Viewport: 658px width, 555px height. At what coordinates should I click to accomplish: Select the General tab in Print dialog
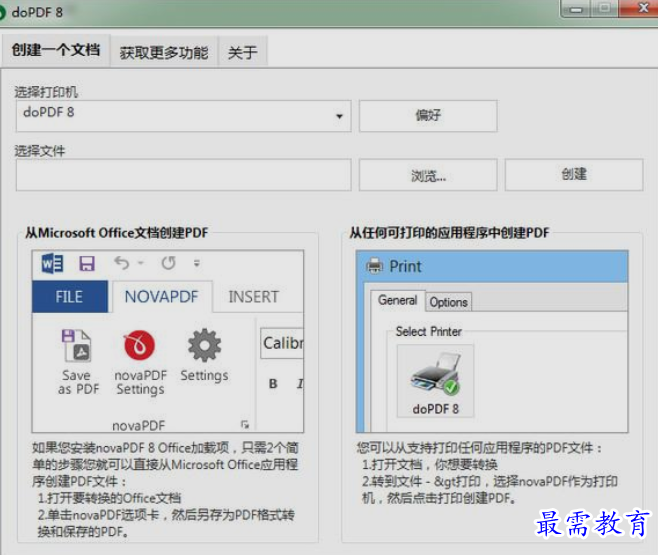pos(397,300)
